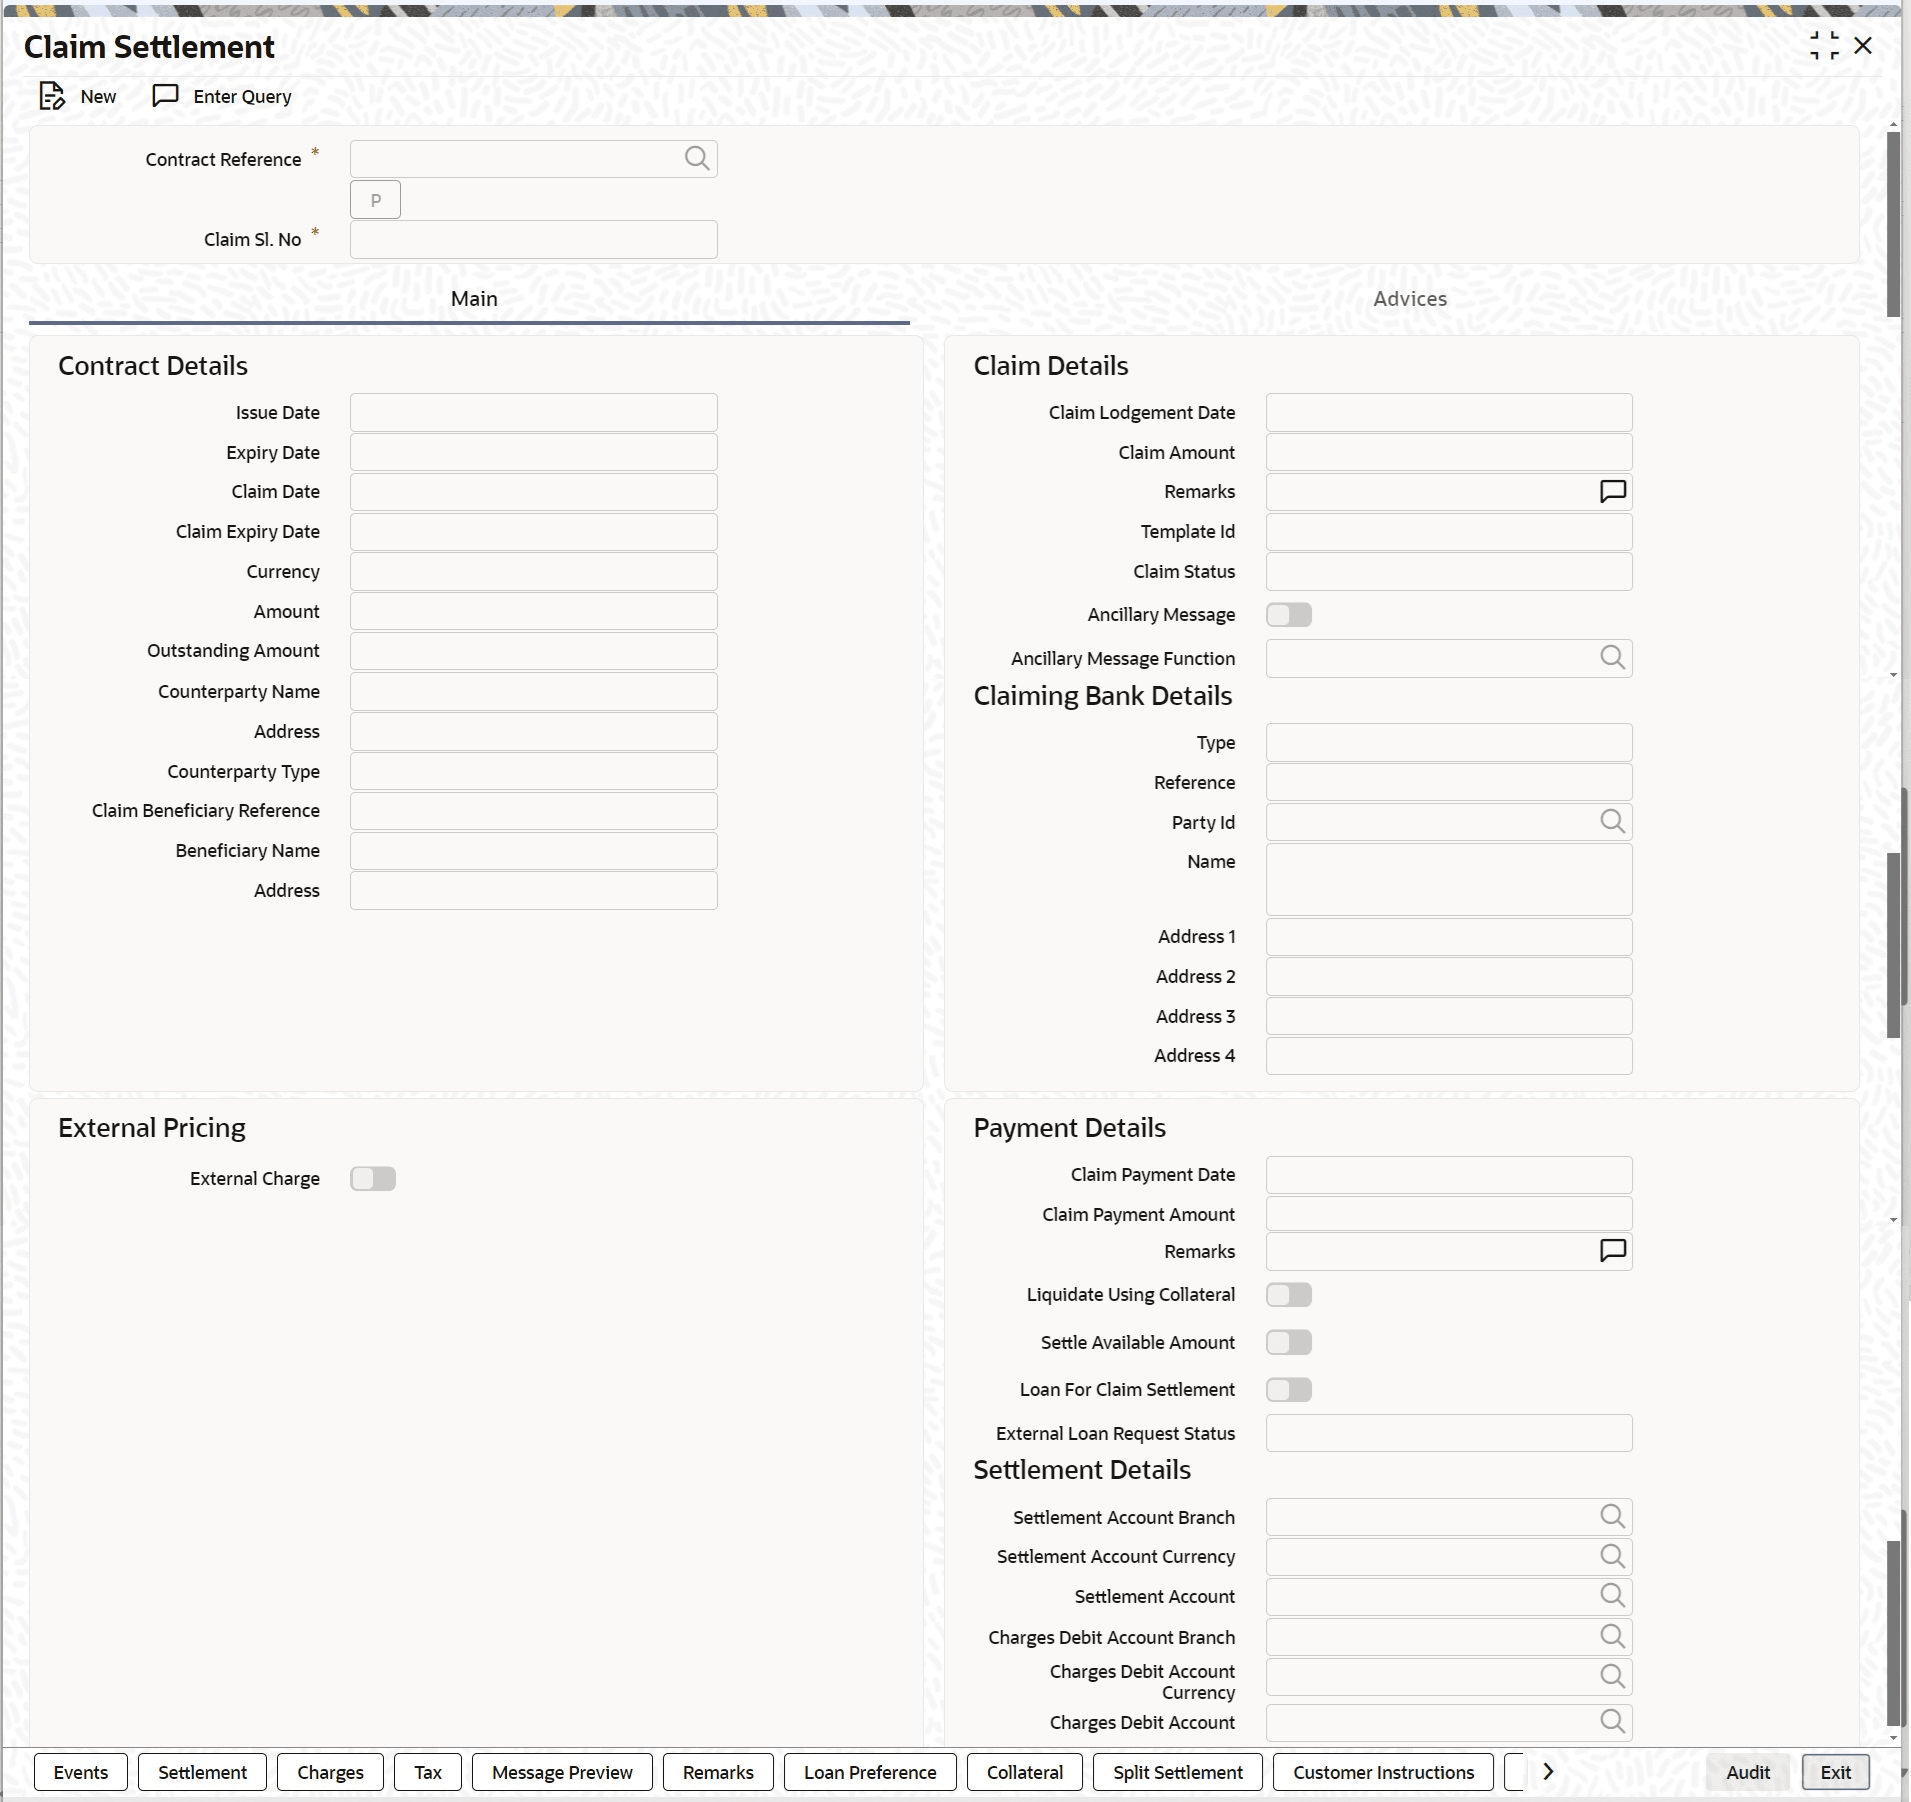Click into the Expiry Date field

(534, 453)
